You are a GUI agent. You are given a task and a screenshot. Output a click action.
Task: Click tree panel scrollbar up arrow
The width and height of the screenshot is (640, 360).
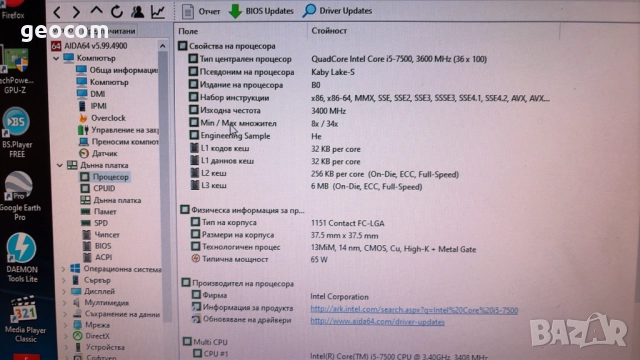point(163,46)
